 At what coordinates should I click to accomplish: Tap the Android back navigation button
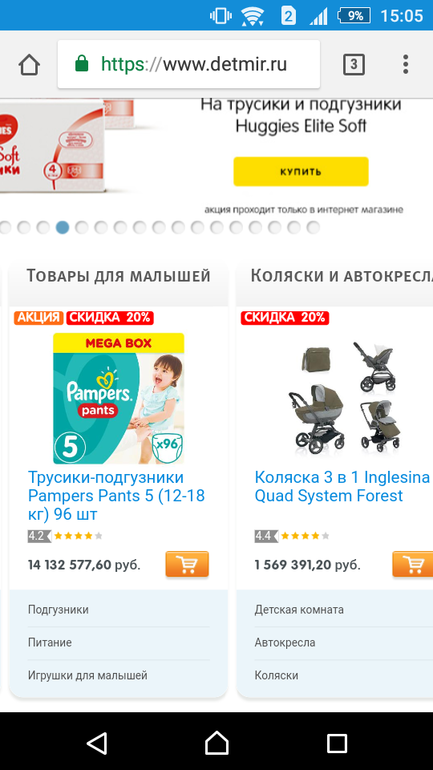tap(97, 743)
